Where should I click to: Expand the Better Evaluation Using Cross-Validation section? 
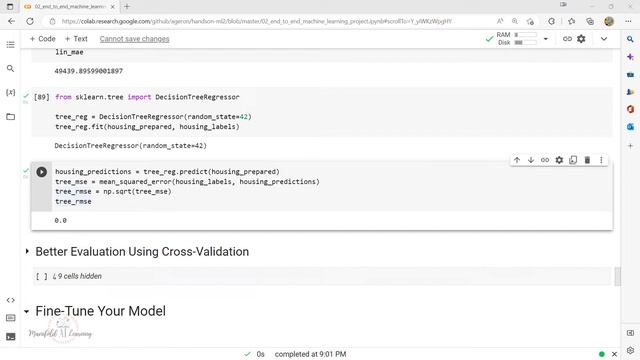point(27,251)
